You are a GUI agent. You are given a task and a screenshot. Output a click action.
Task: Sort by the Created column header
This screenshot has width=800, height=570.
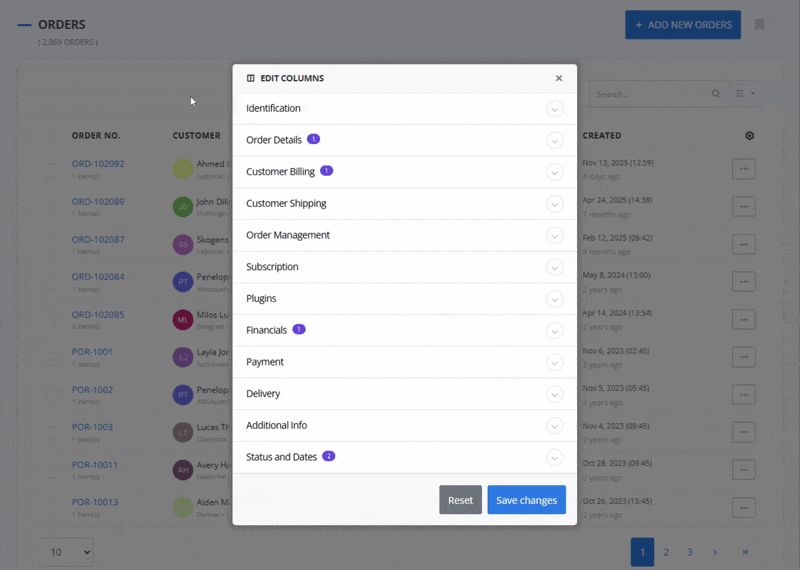(602, 135)
